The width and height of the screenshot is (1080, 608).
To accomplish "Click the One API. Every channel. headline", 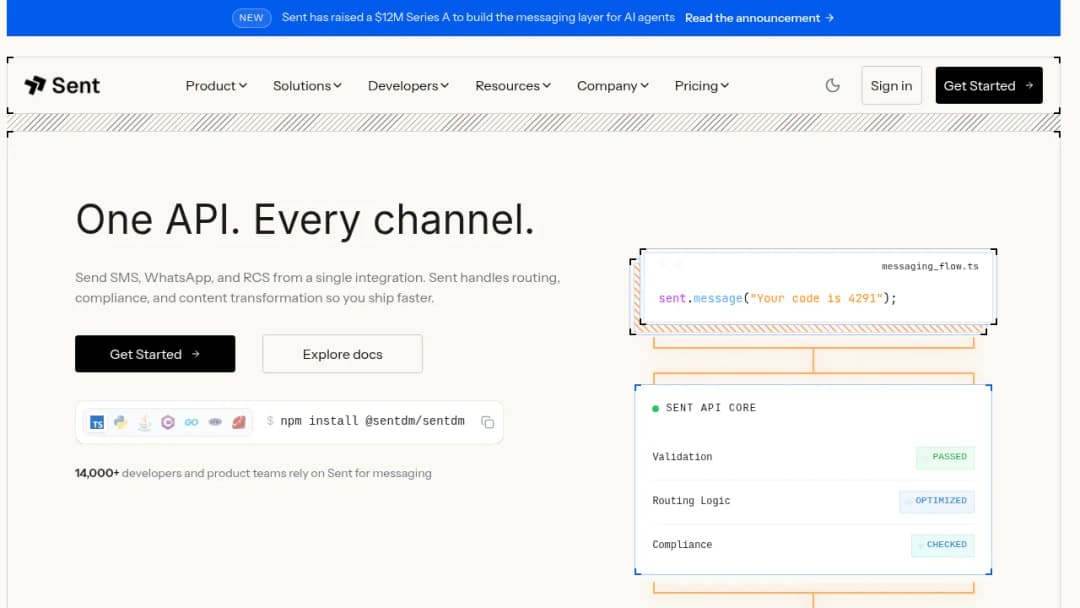I will click(x=305, y=220).
